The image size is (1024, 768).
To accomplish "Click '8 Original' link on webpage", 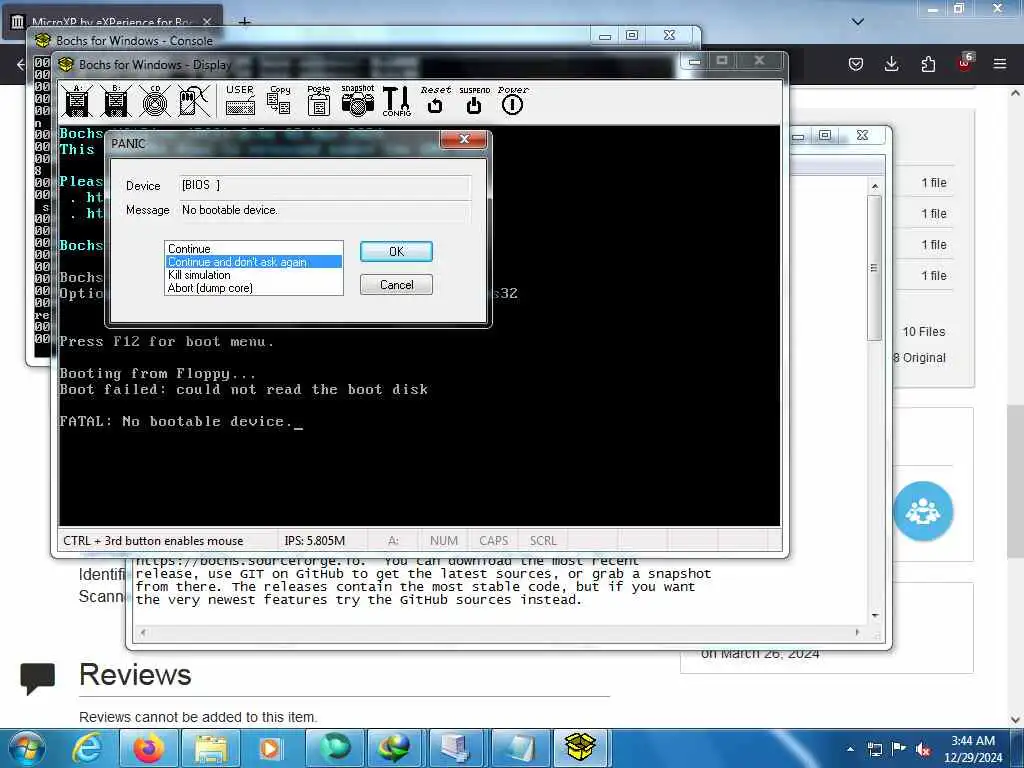I will [x=920, y=358].
